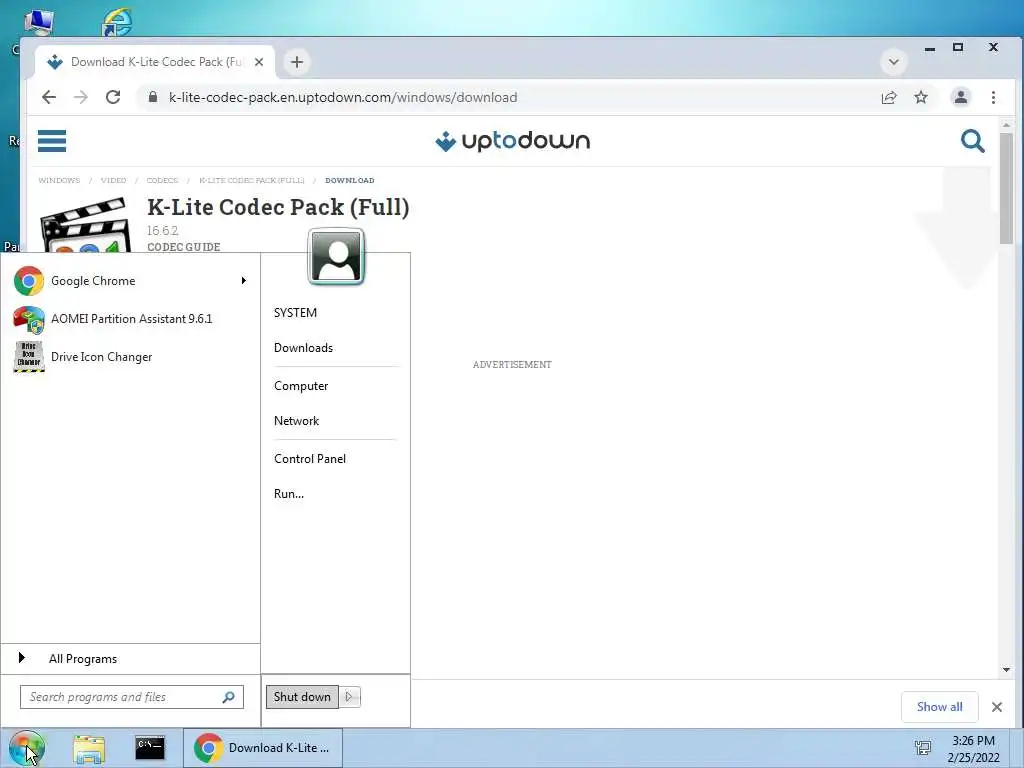1024x768 pixels.
Task: View site info via padlock icon
Action: click(x=153, y=97)
